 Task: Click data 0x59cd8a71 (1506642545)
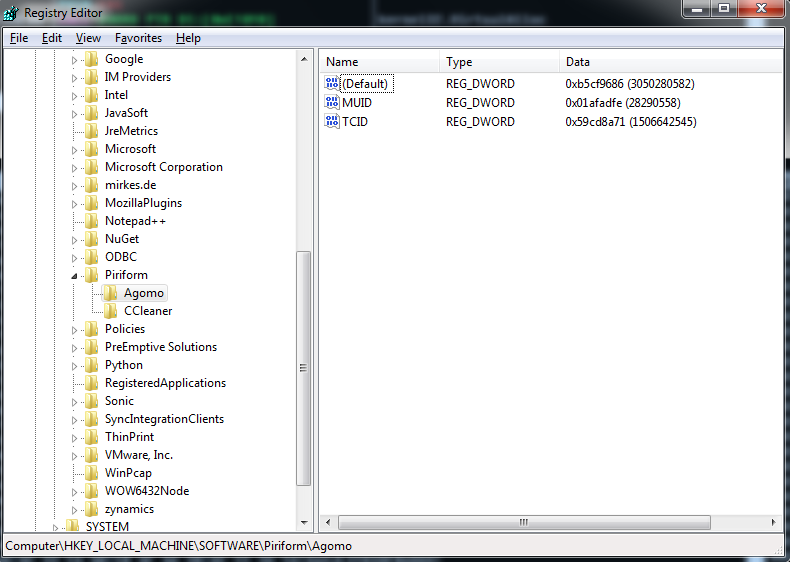pos(631,121)
